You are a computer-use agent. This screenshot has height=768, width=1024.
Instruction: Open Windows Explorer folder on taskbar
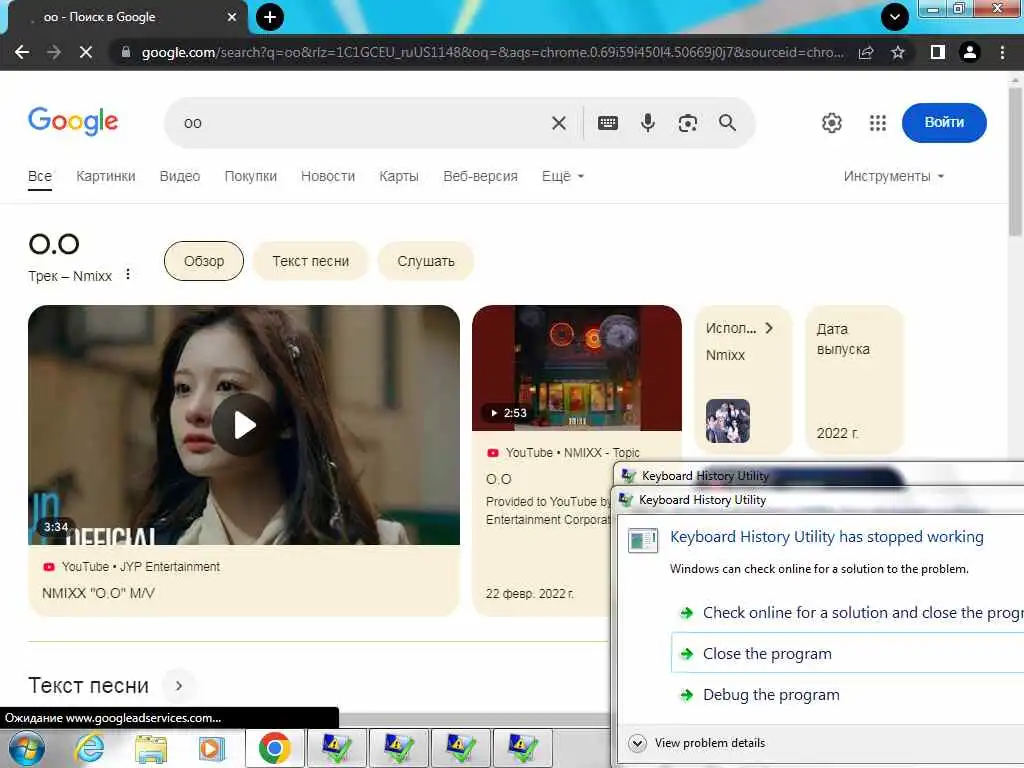(x=151, y=748)
